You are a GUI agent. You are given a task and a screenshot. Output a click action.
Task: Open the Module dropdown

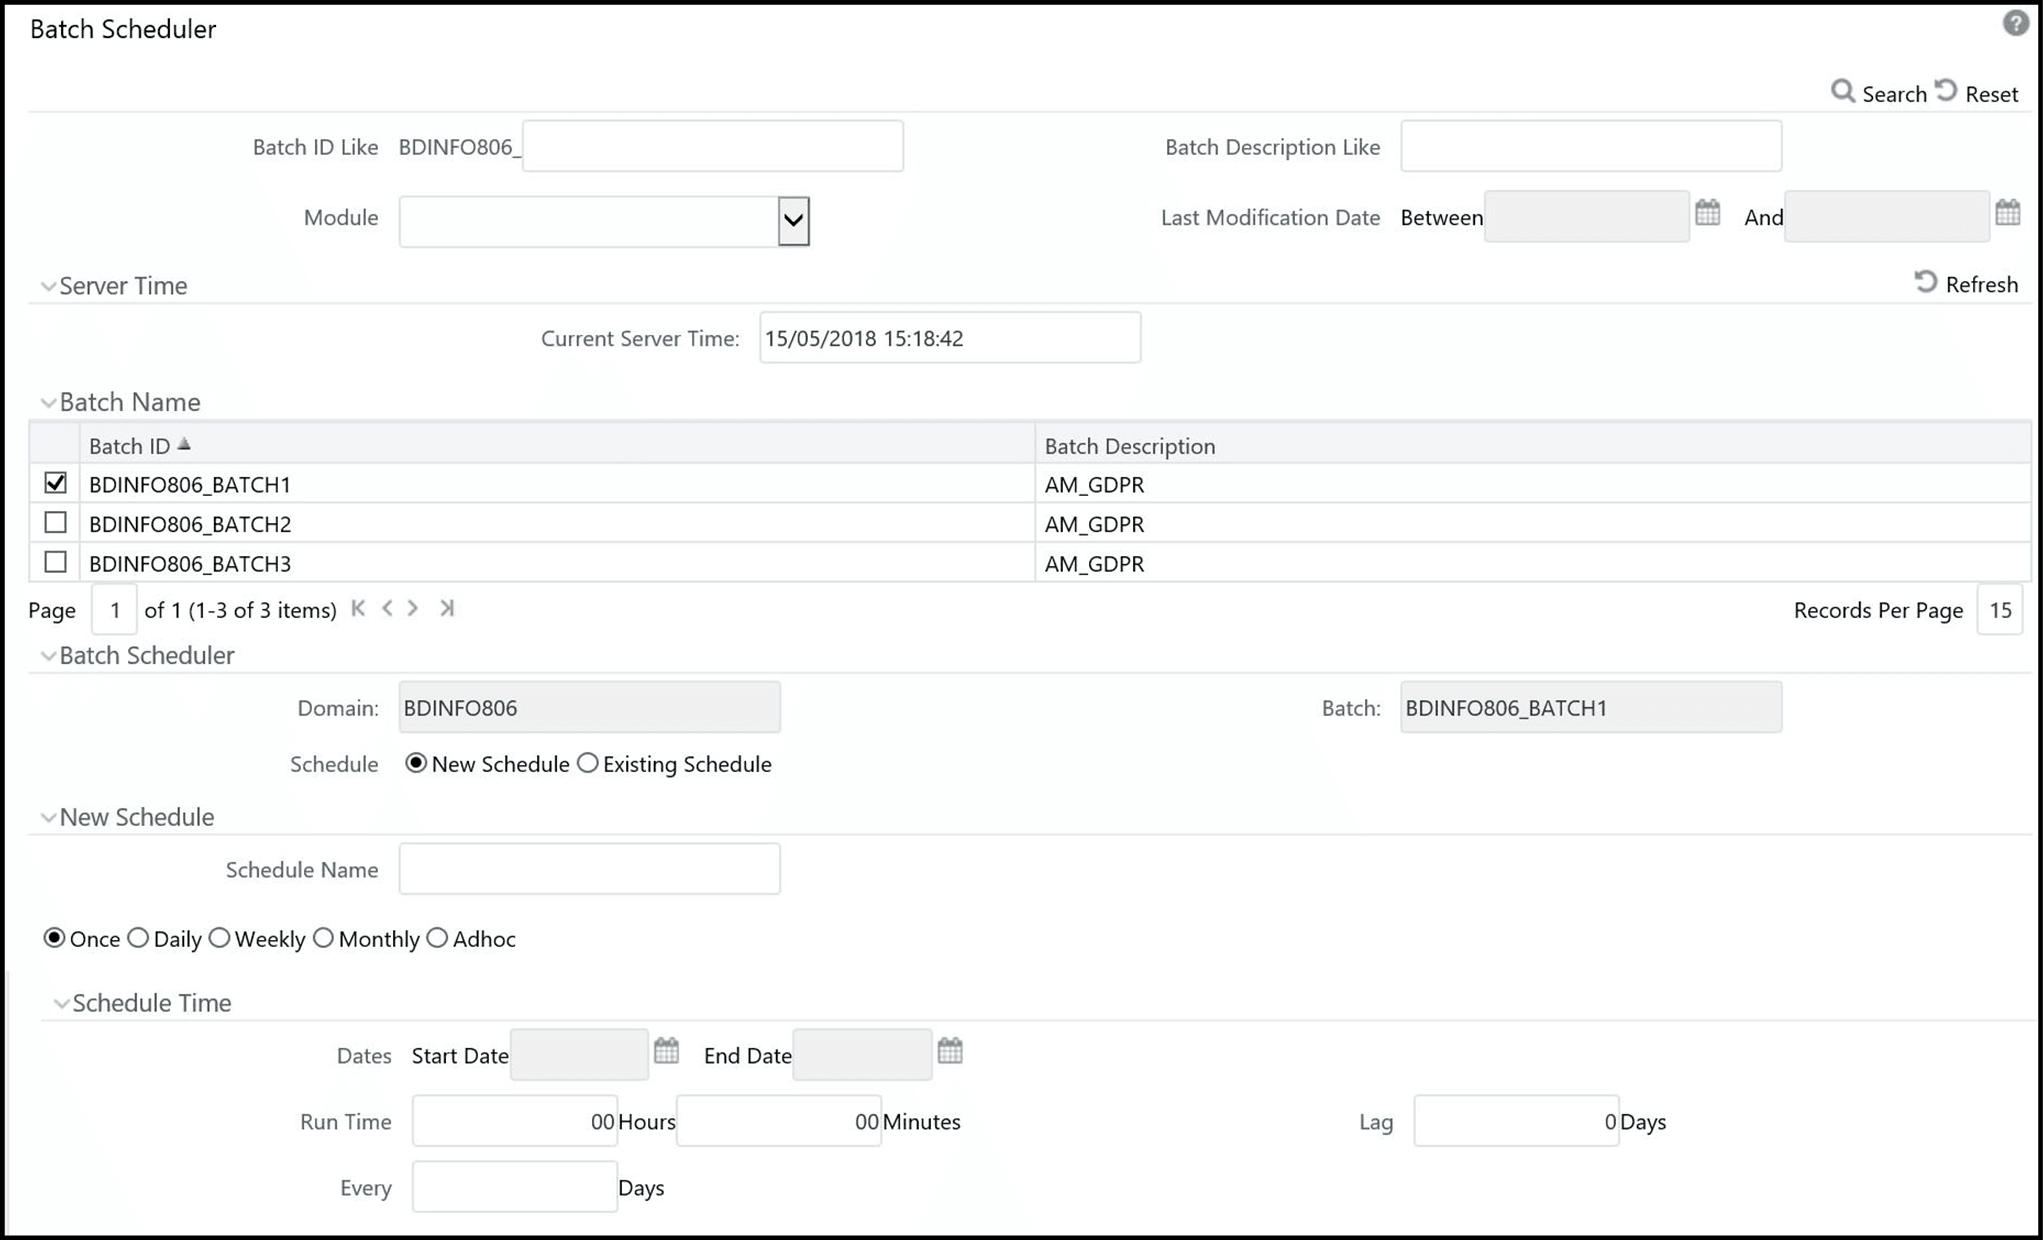[x=792, y=221]
